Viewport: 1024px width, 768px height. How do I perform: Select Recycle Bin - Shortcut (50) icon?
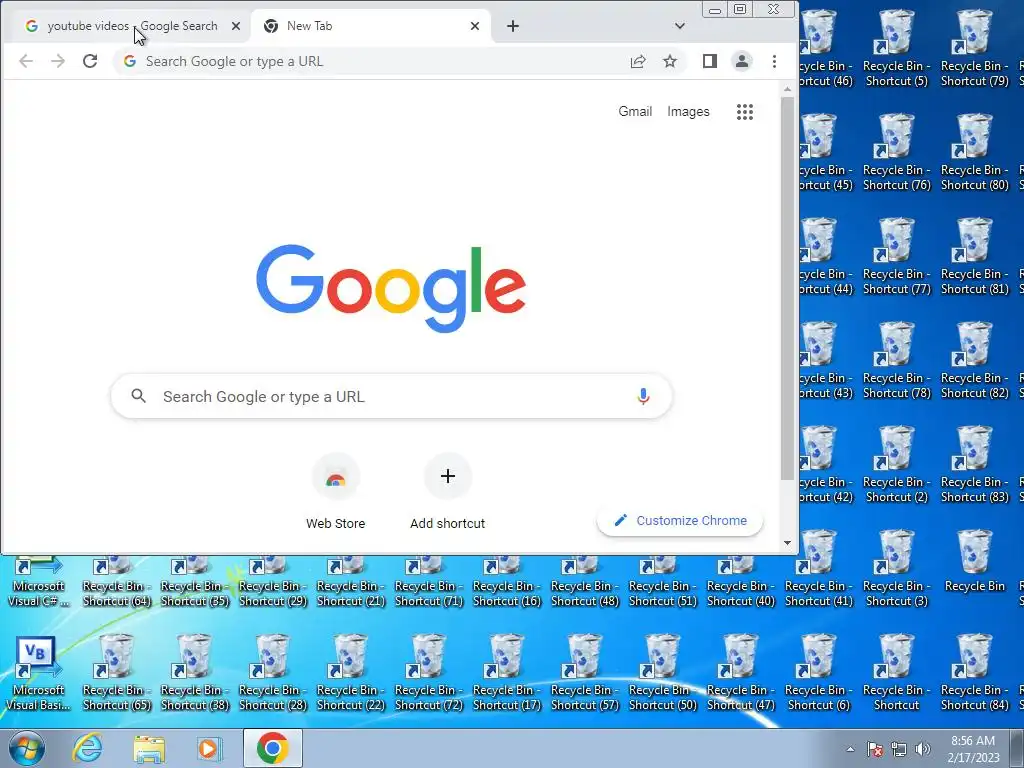pos(663,673)
